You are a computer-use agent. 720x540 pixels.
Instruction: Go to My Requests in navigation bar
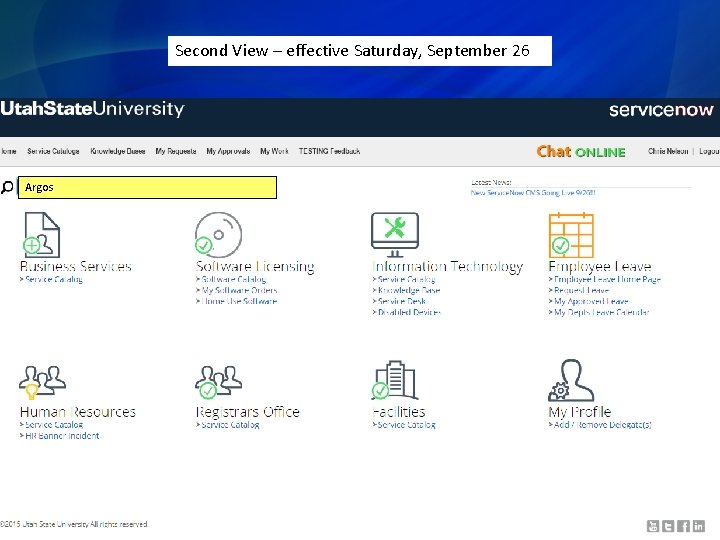point(176,151)
